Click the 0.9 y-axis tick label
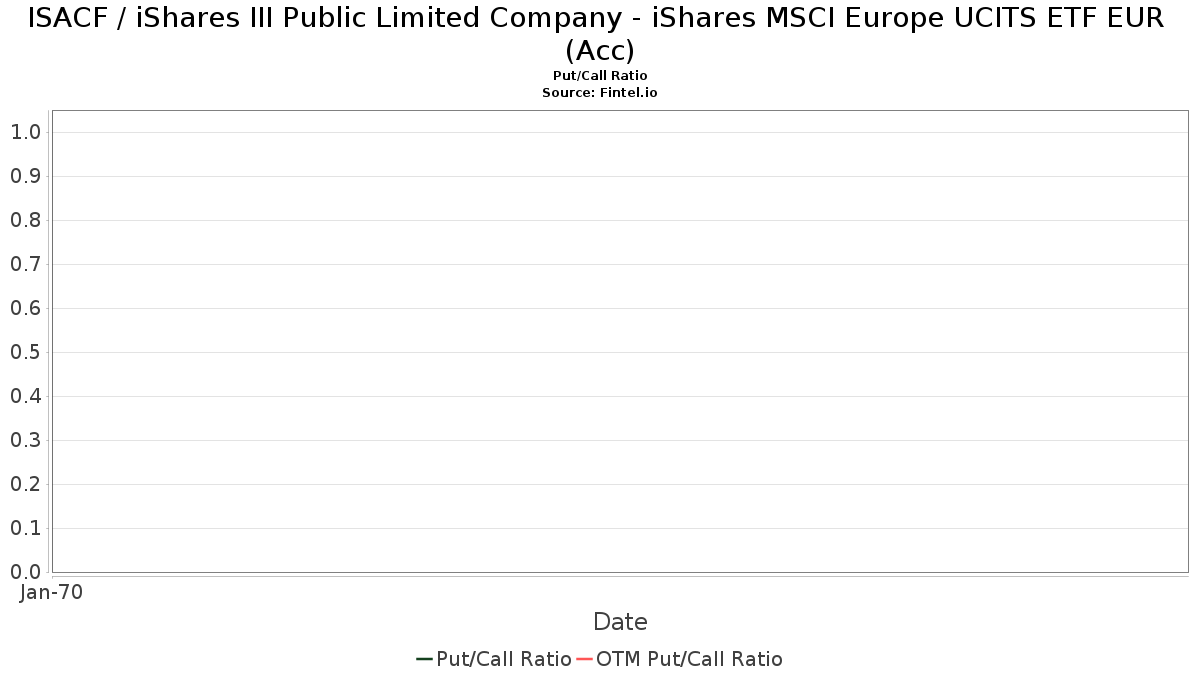The height and width of the screenshot is (675, 1200). 26,176
